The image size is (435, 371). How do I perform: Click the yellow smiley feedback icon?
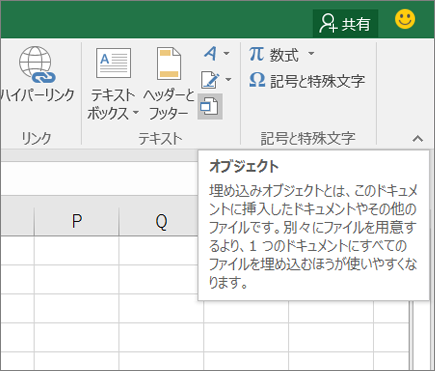(405, 19)
